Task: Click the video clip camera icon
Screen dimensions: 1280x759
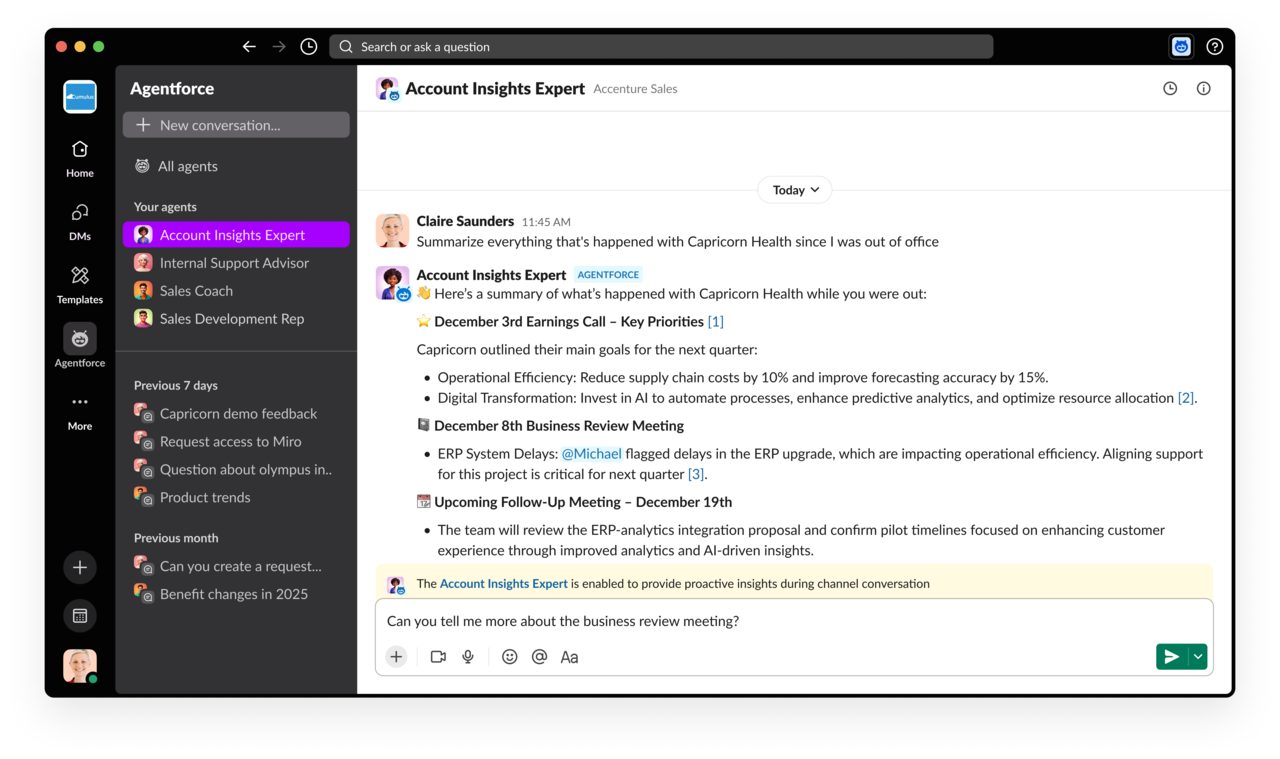Action: click(438, 657)
